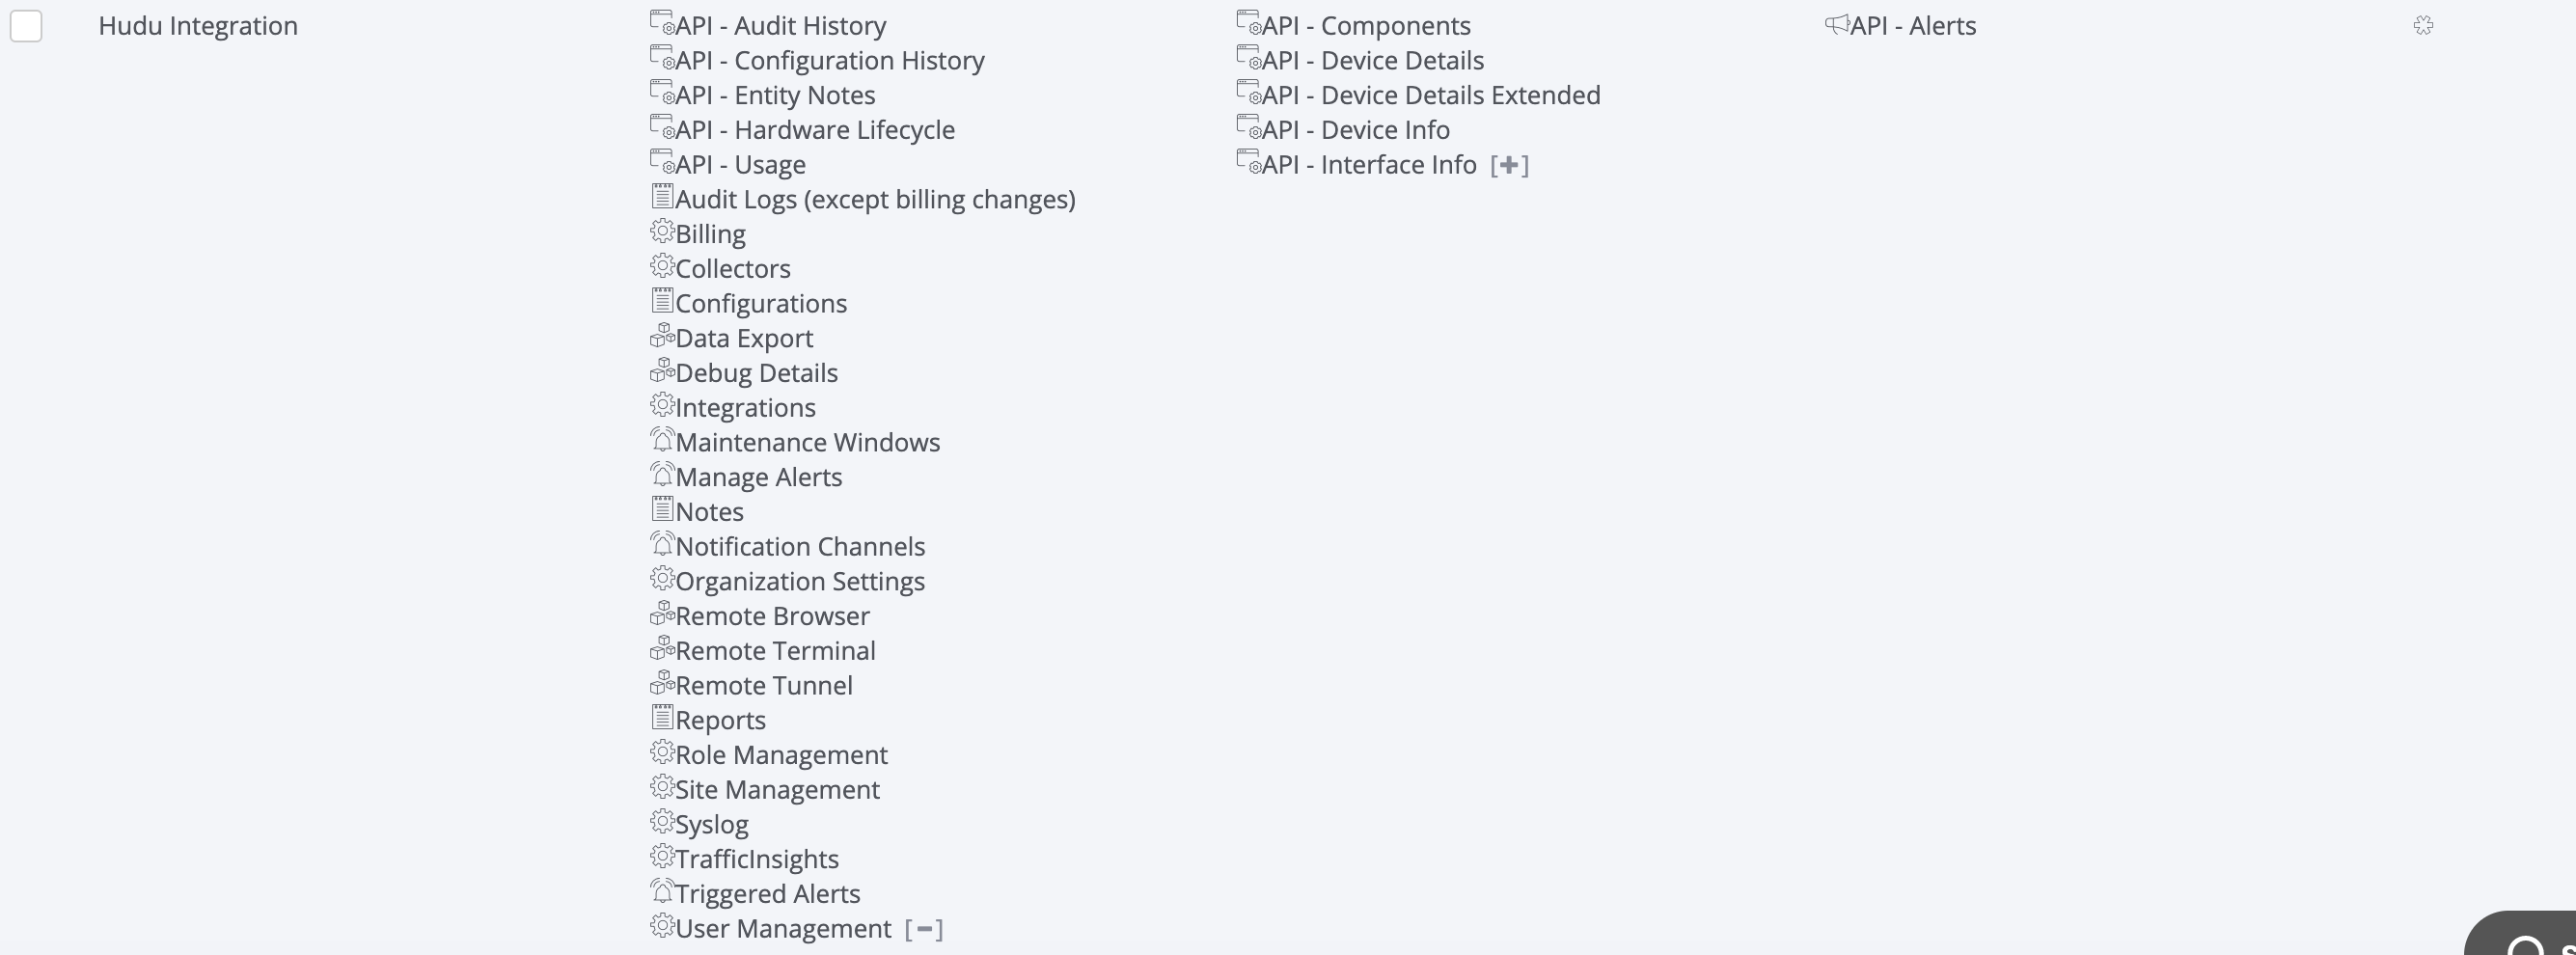2576x955 pixels.
Task: Click the megaphone icon beside API - Alerts
Action: pos(1837,23)
